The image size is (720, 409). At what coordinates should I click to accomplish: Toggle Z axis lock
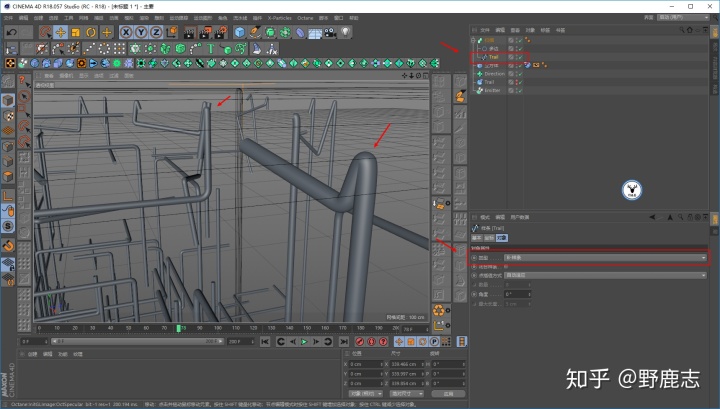click(156, 32)
